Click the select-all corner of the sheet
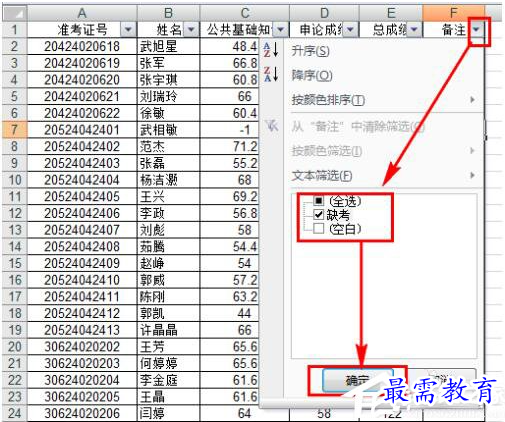 15,13
